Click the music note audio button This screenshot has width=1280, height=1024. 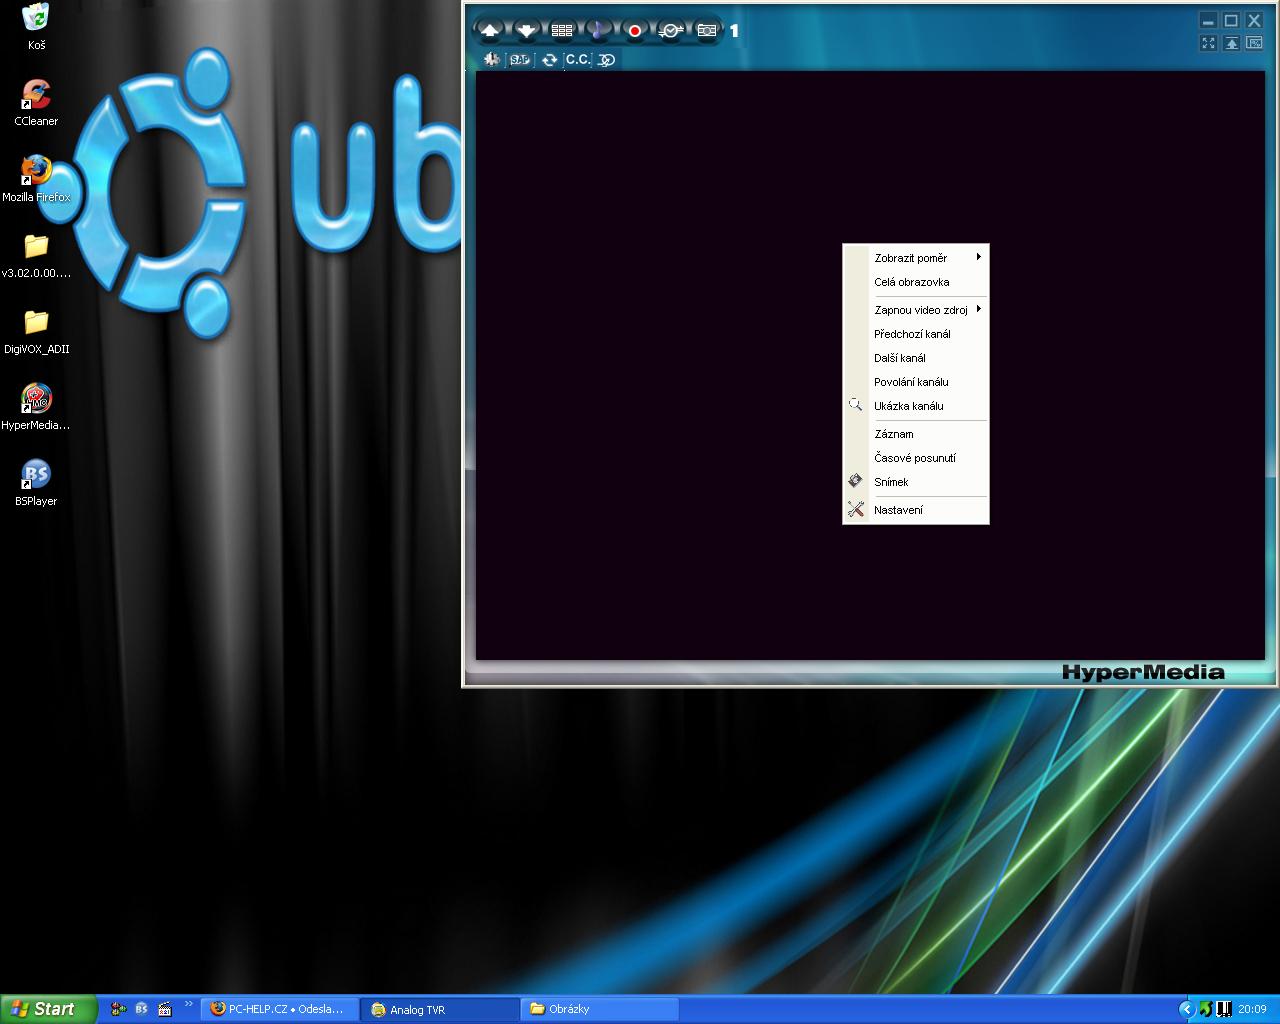(x=597, y=30)
